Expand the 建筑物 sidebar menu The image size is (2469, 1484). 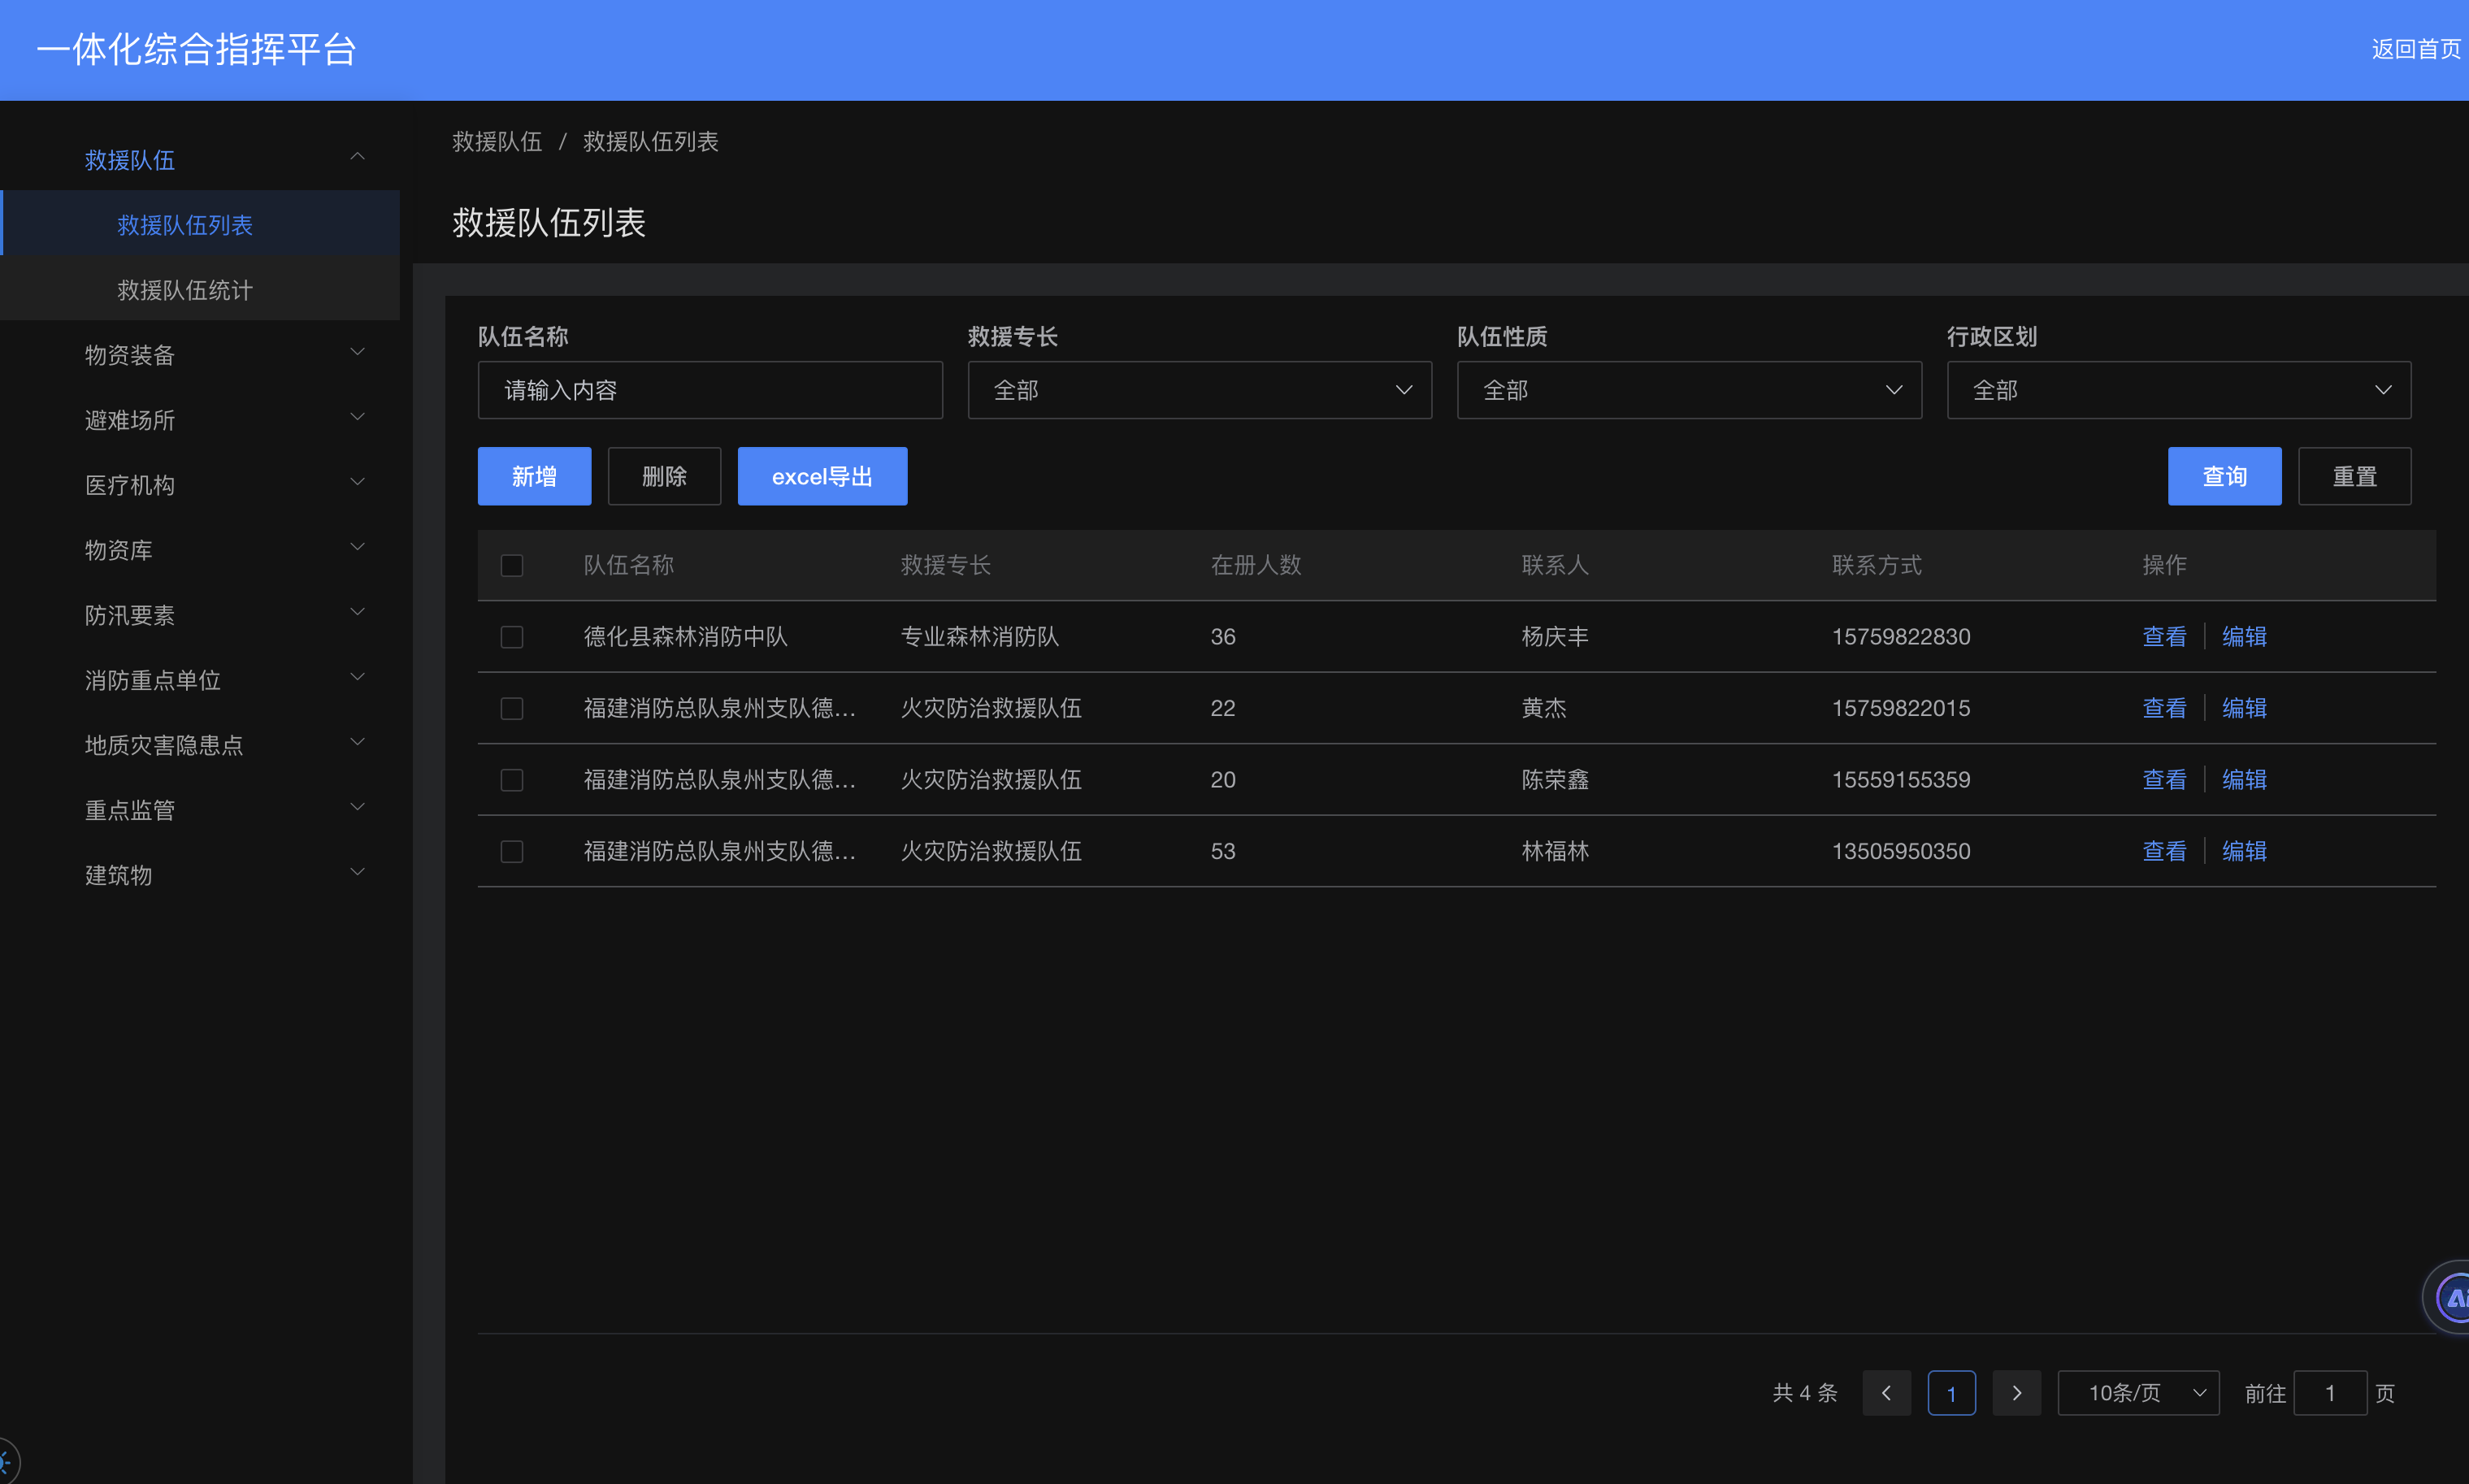coord(200,874)
